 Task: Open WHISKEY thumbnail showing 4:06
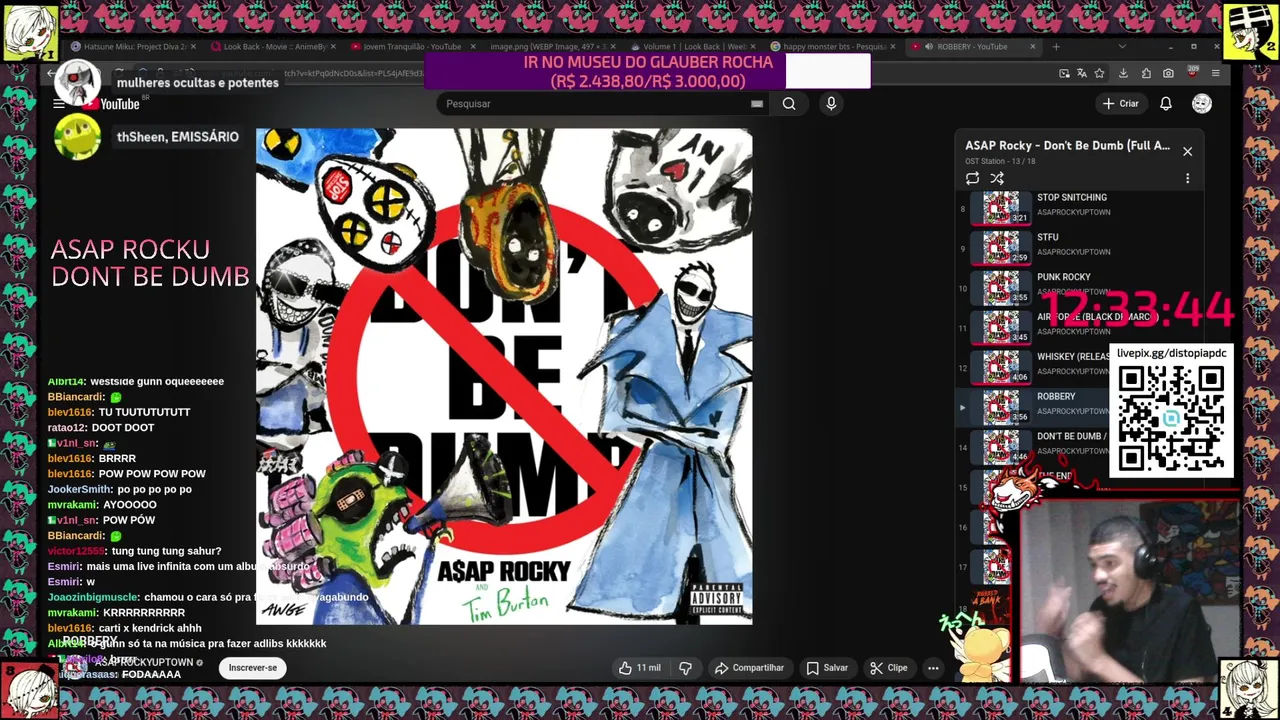(x=1001, y=366)
